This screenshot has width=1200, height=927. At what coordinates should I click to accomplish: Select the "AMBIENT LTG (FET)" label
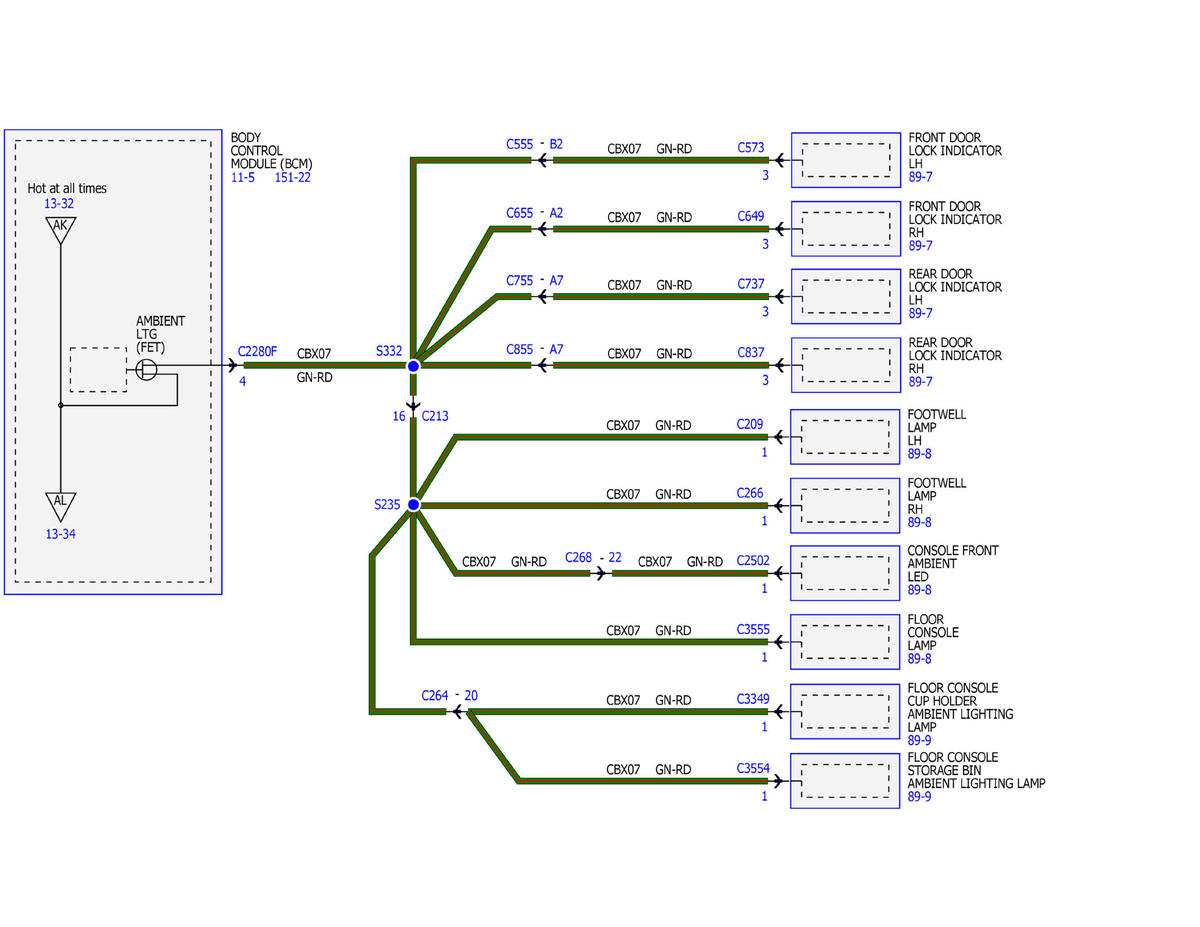tap(161, 334)
